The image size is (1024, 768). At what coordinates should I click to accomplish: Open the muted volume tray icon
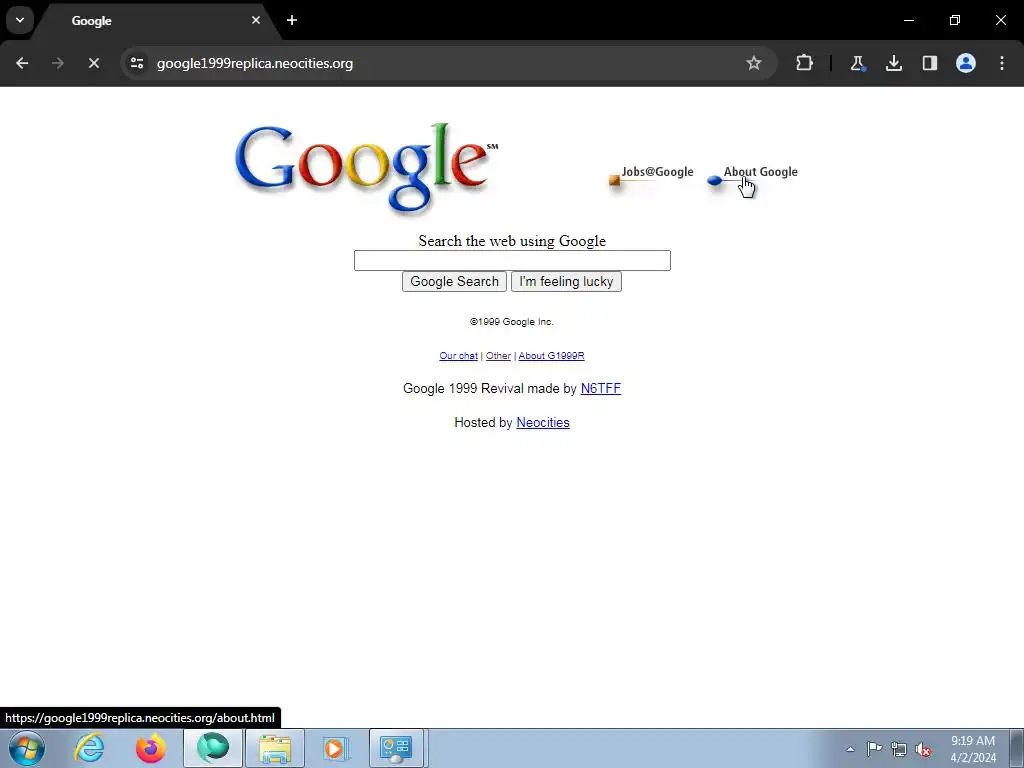923,749
